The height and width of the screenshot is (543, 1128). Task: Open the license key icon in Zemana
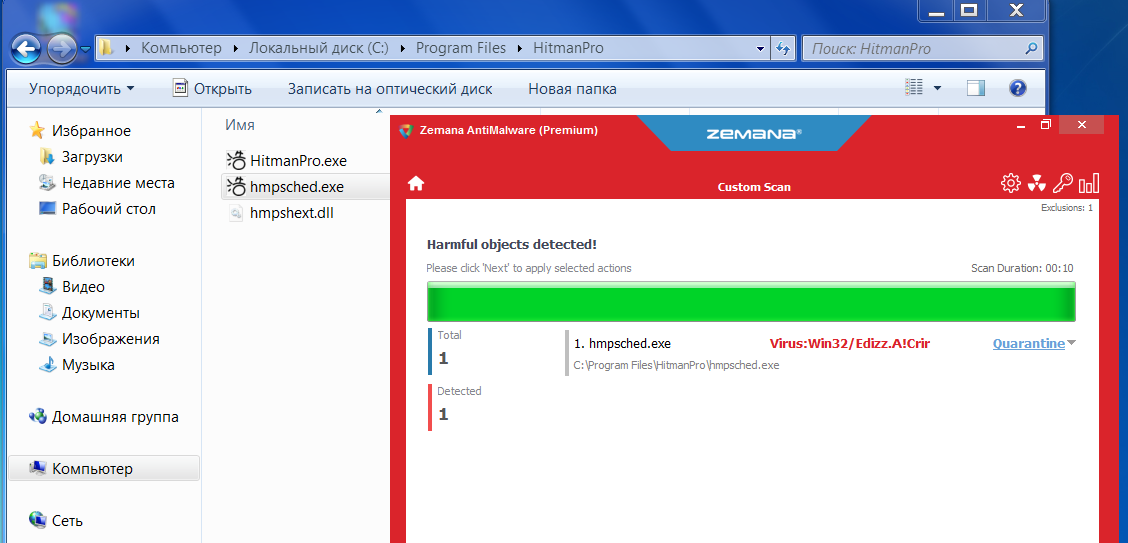pyautogui.click(x=1063, y=183)
